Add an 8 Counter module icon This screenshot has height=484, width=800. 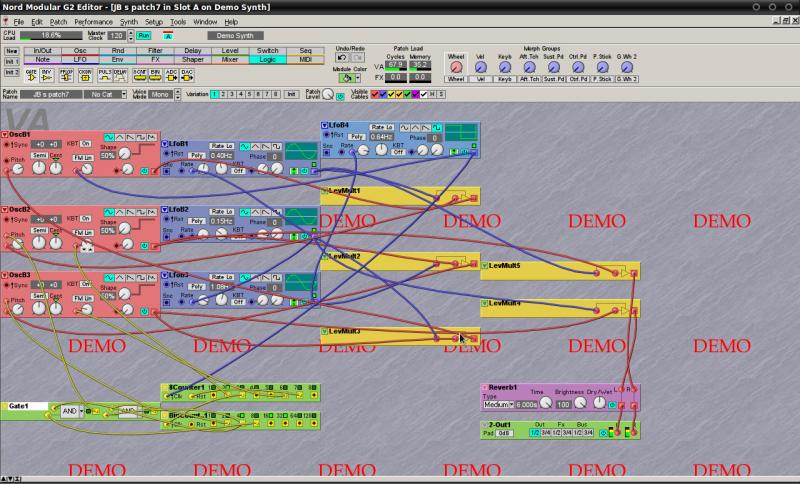tap(140, 75)
